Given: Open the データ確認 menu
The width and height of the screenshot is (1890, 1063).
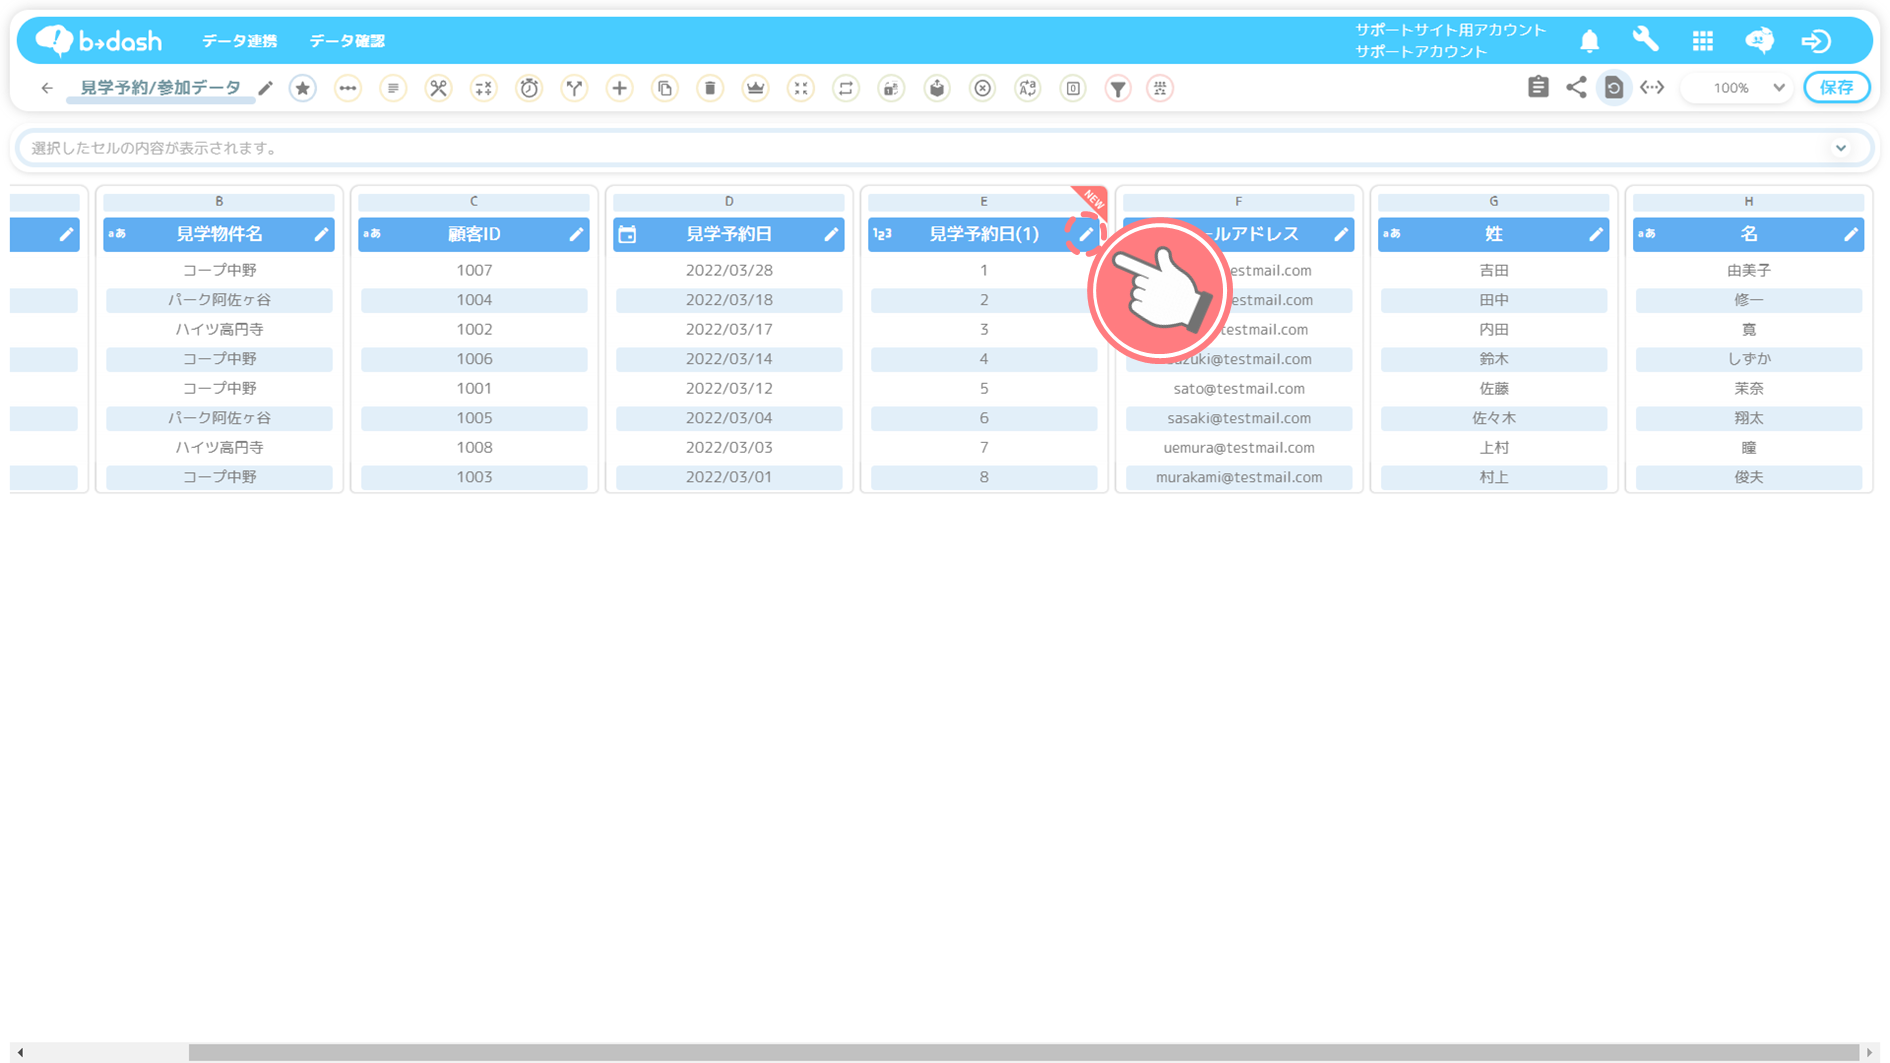Looking at the screenshot, I should [347, 41].
